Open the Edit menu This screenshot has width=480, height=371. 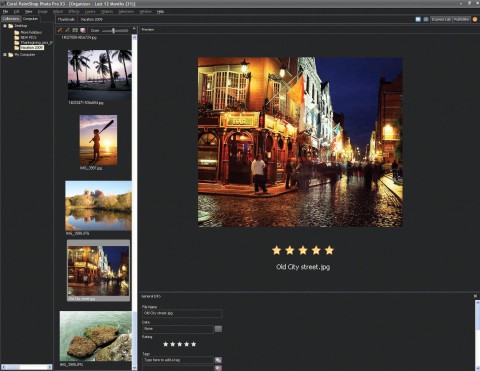pyautogui.click(x=16, y=12)
